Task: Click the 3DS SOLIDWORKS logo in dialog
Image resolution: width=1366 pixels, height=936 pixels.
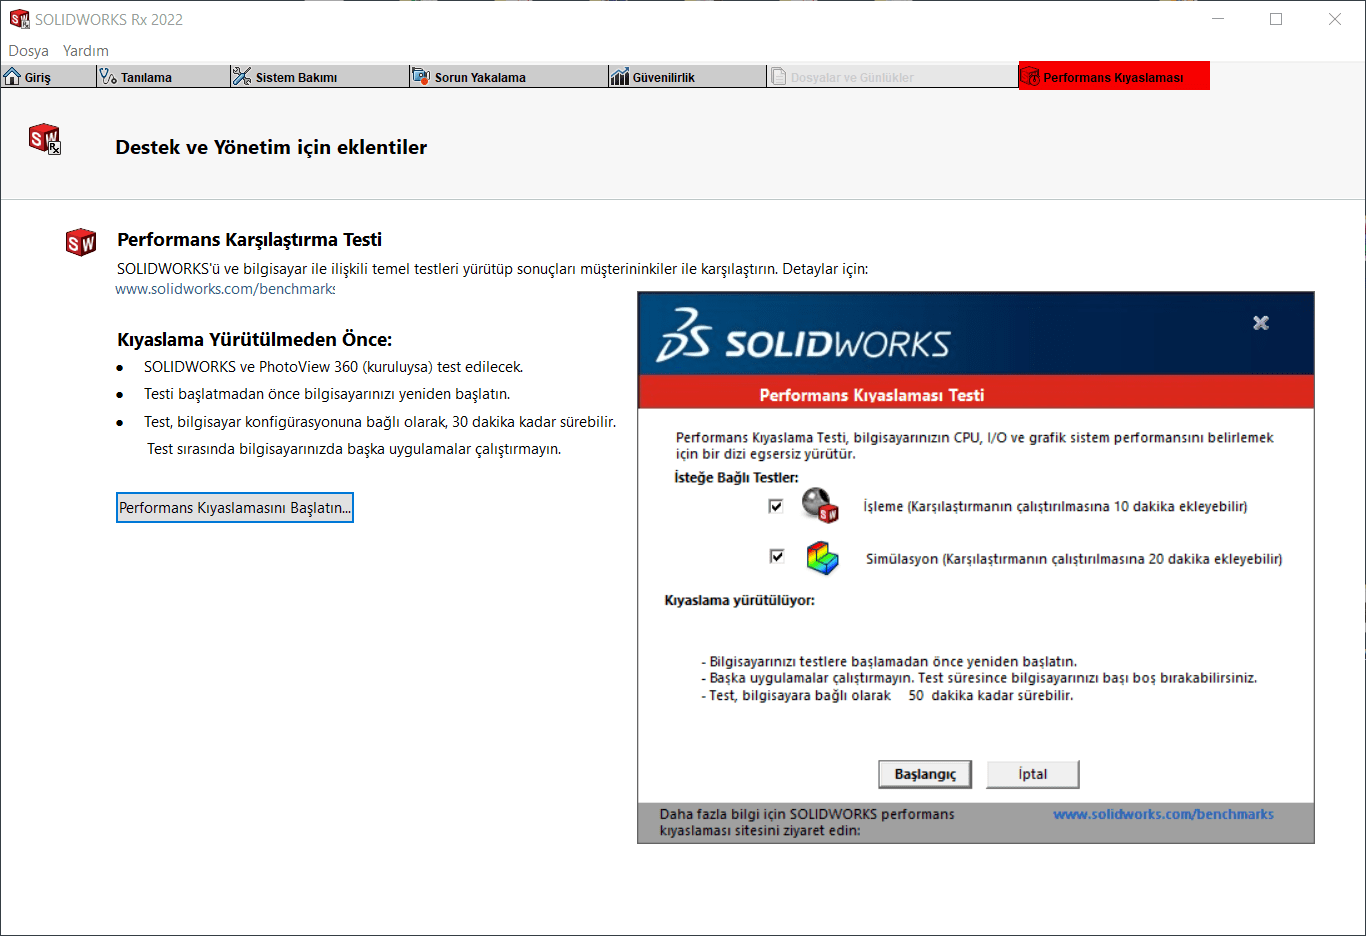Action: (803, 336)
